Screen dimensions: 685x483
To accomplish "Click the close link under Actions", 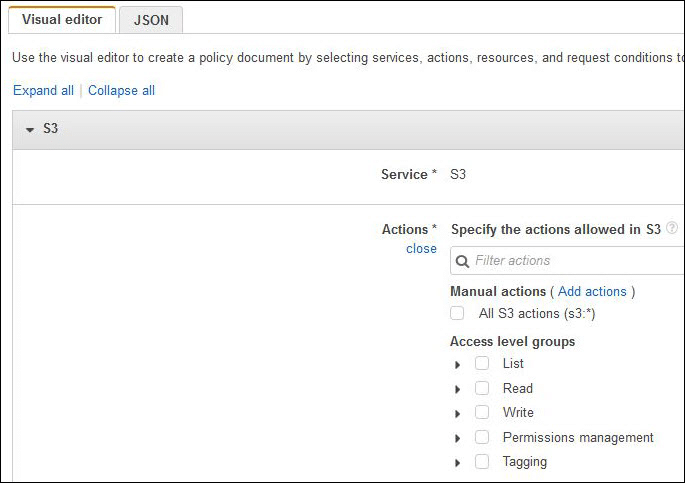I will 421,248.
